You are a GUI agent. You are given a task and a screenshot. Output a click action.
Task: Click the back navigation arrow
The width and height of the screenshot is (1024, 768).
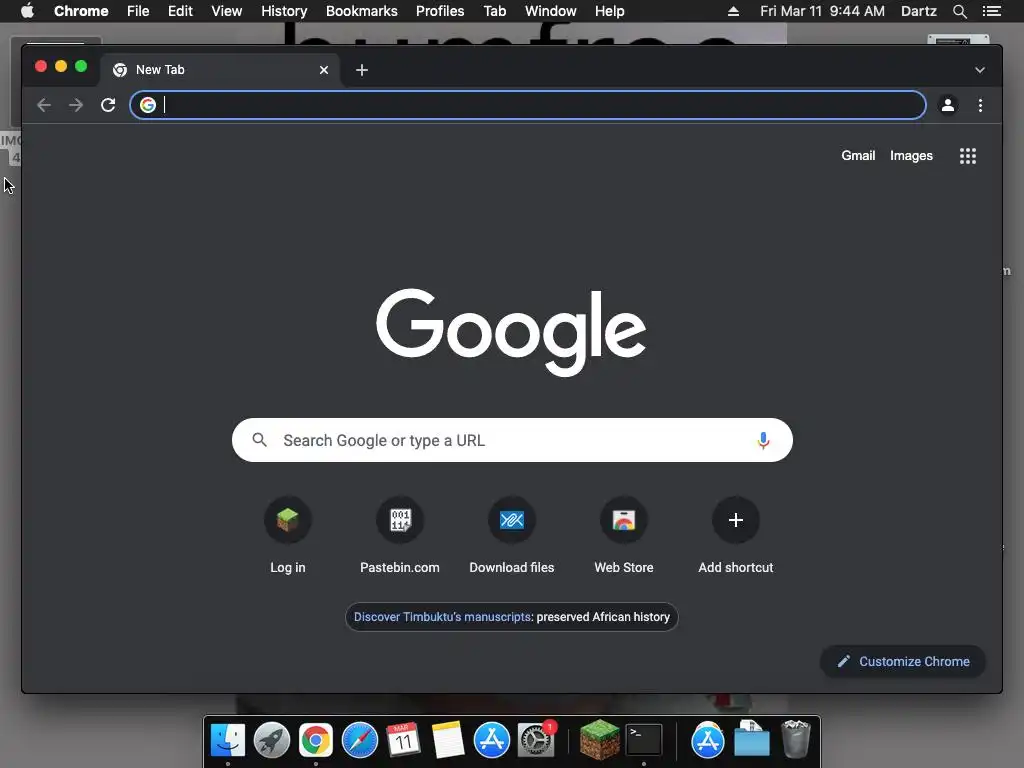tap(44, 105)
